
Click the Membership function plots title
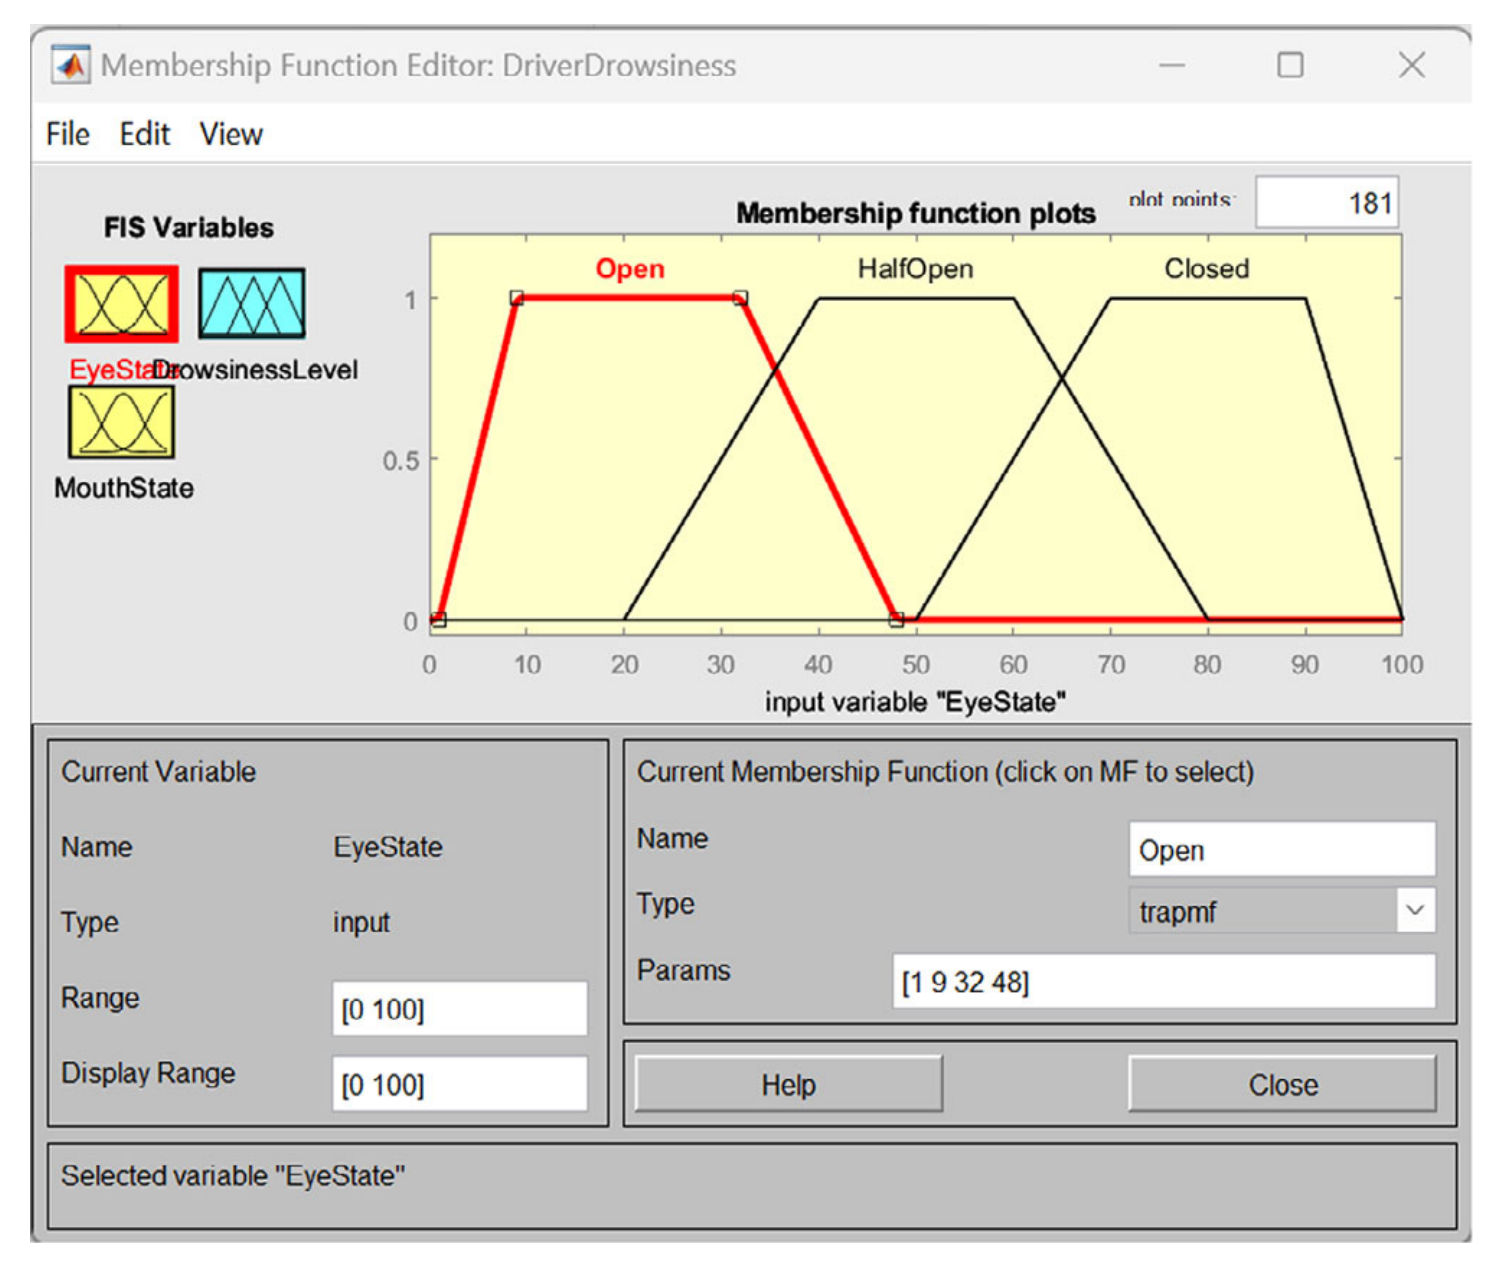click(916, 214)
